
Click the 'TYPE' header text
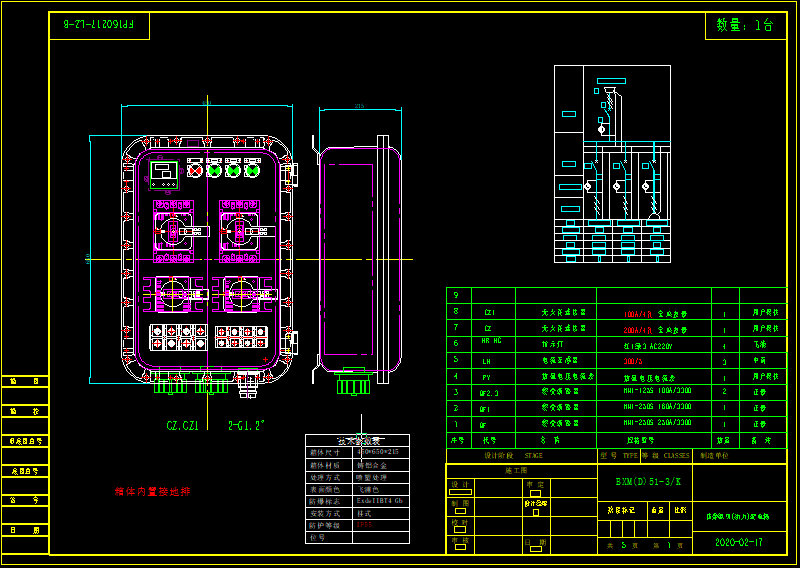point(630,456)
